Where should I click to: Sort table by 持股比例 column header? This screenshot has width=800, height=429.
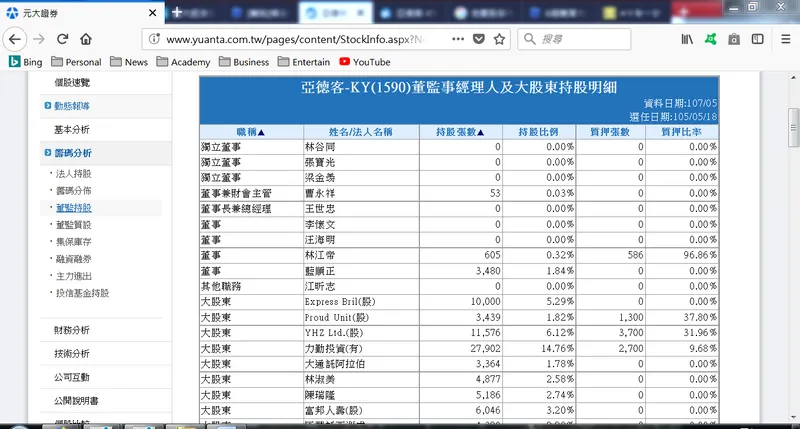click(x=538, y=132)
